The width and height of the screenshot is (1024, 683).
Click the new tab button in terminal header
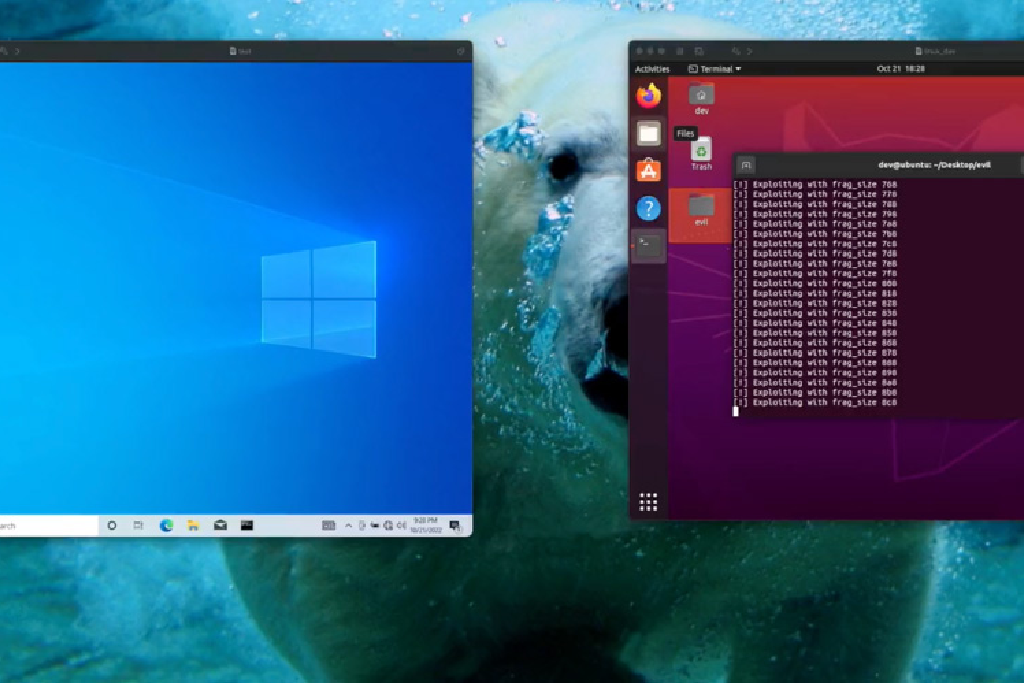pyautogui.click(x=746, y=165)
